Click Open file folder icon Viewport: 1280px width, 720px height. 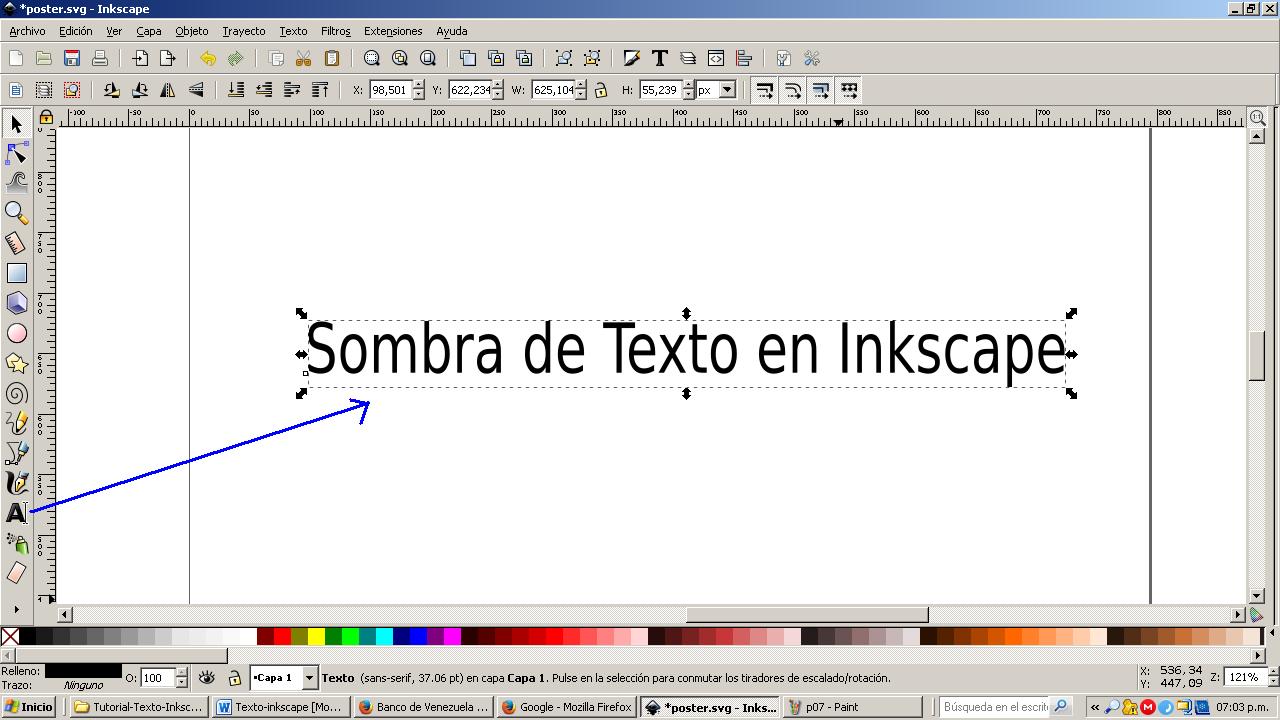click(x=44, y=58)
